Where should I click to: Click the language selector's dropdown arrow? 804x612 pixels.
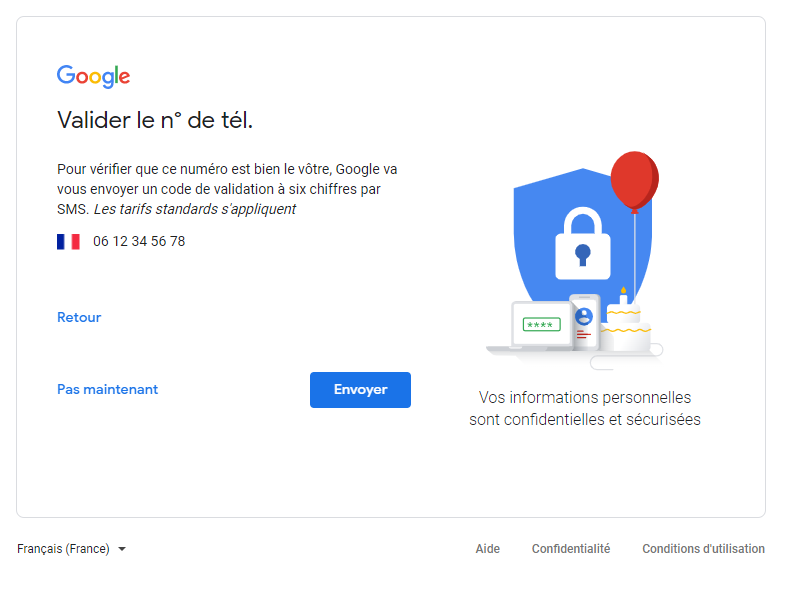122,549
